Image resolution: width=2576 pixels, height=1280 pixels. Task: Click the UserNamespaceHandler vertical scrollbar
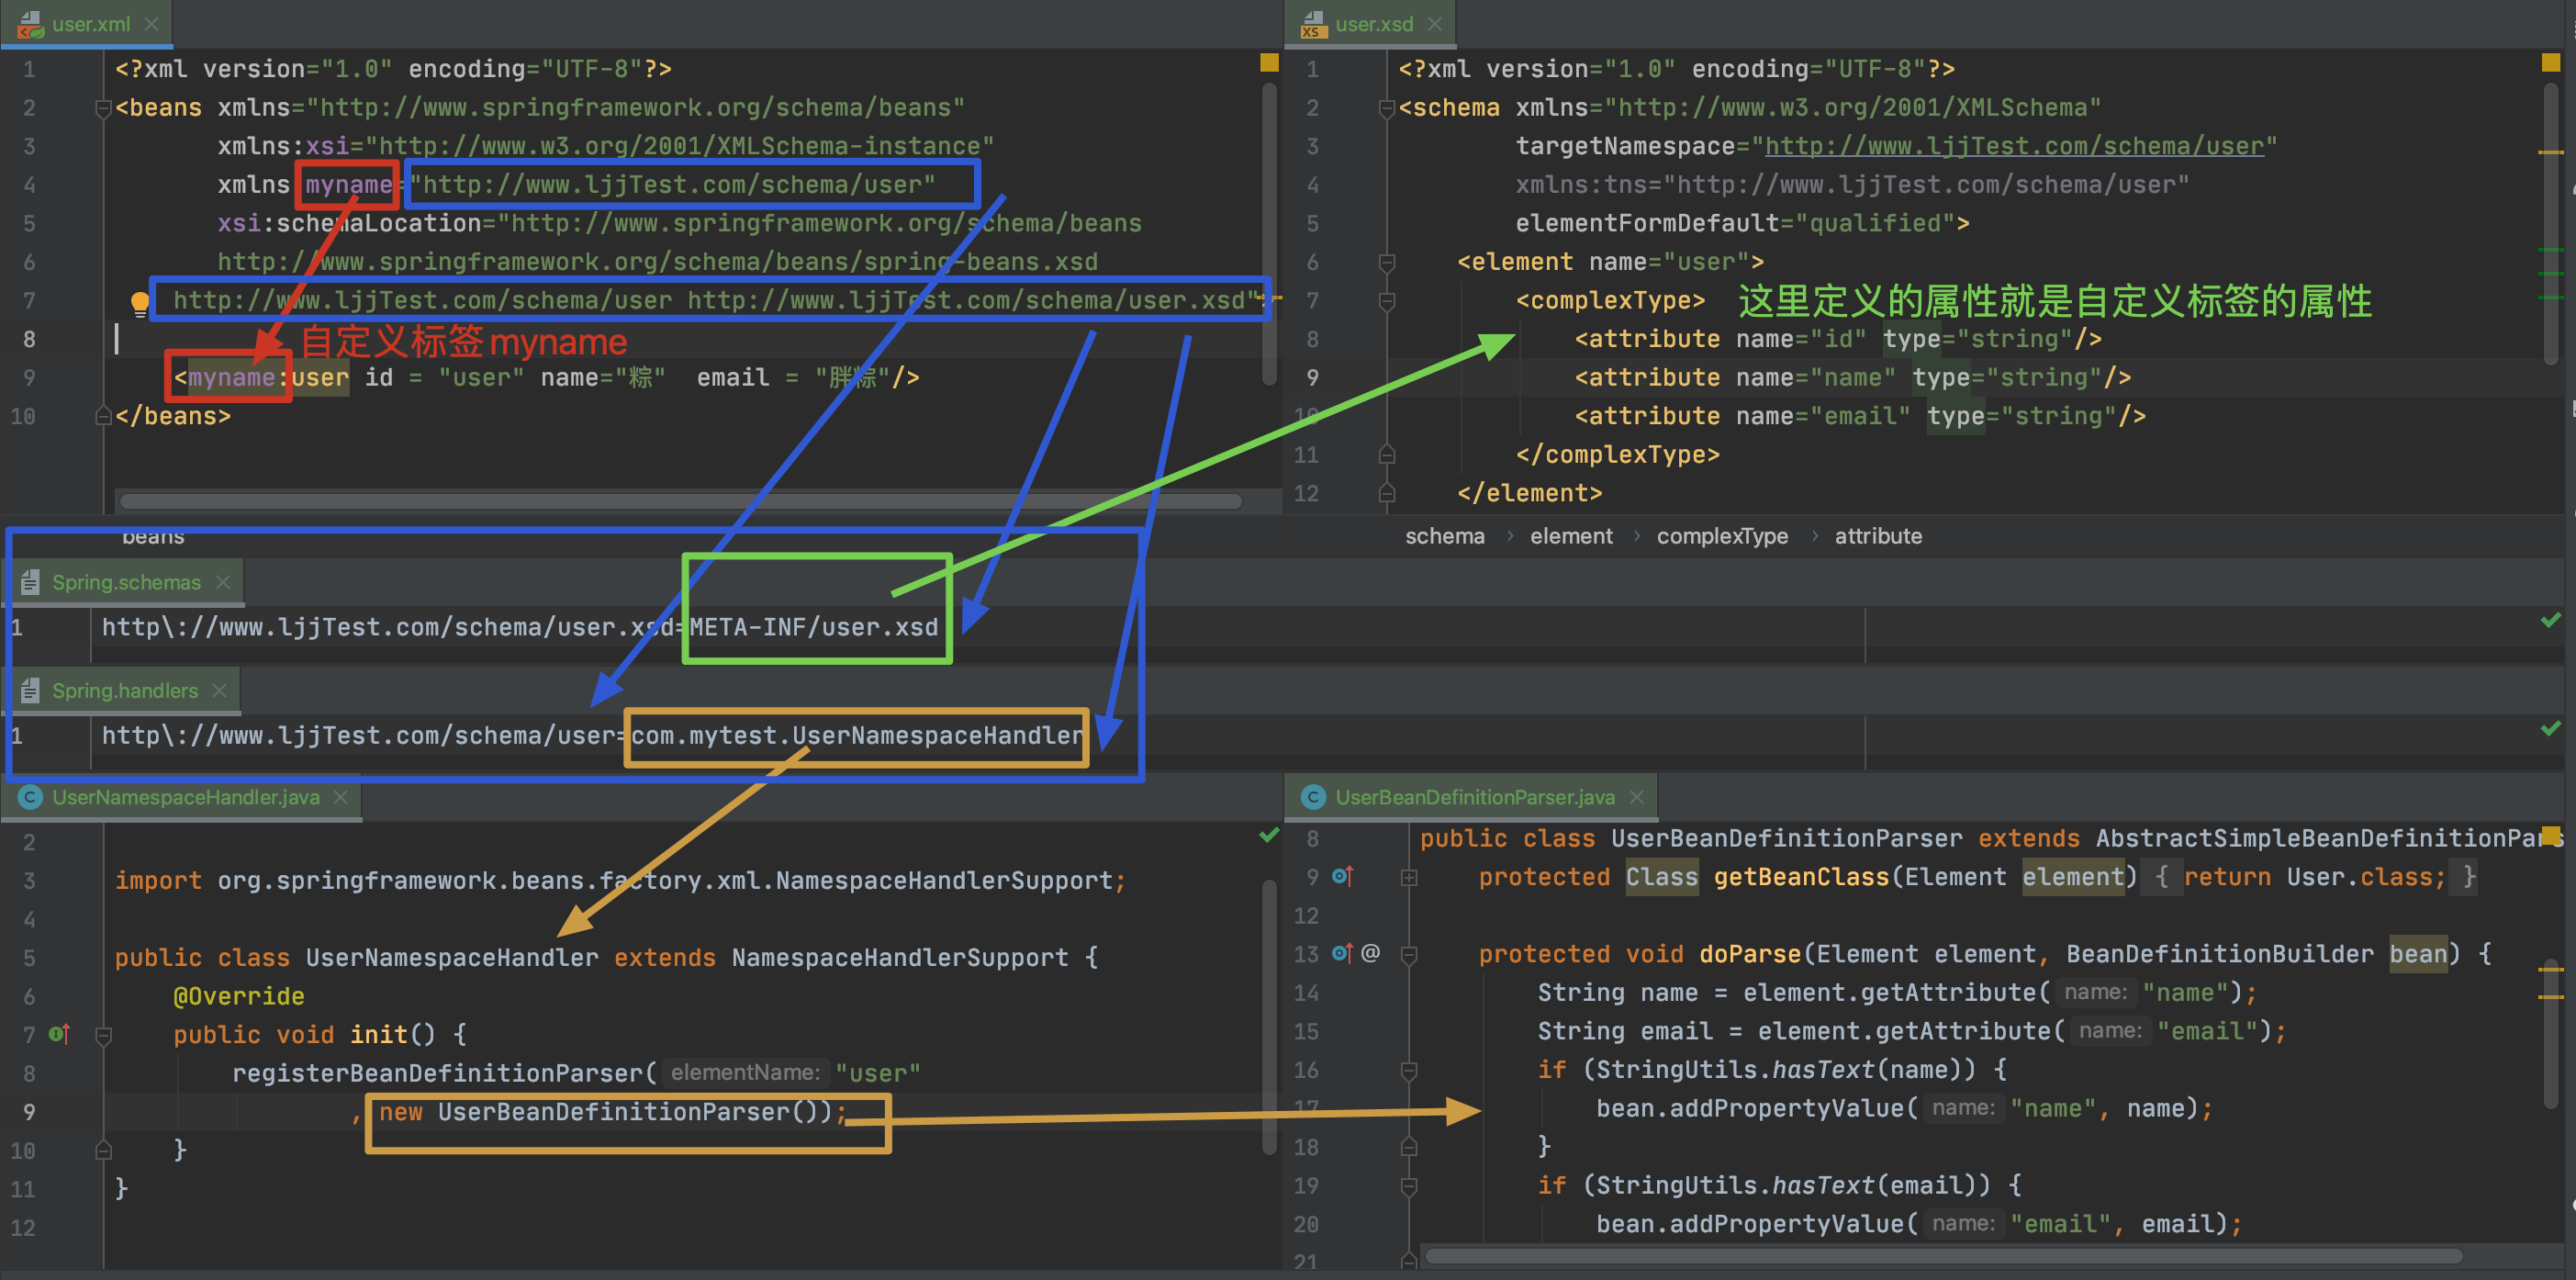pyautogui.click(x=1269, y=1017)
